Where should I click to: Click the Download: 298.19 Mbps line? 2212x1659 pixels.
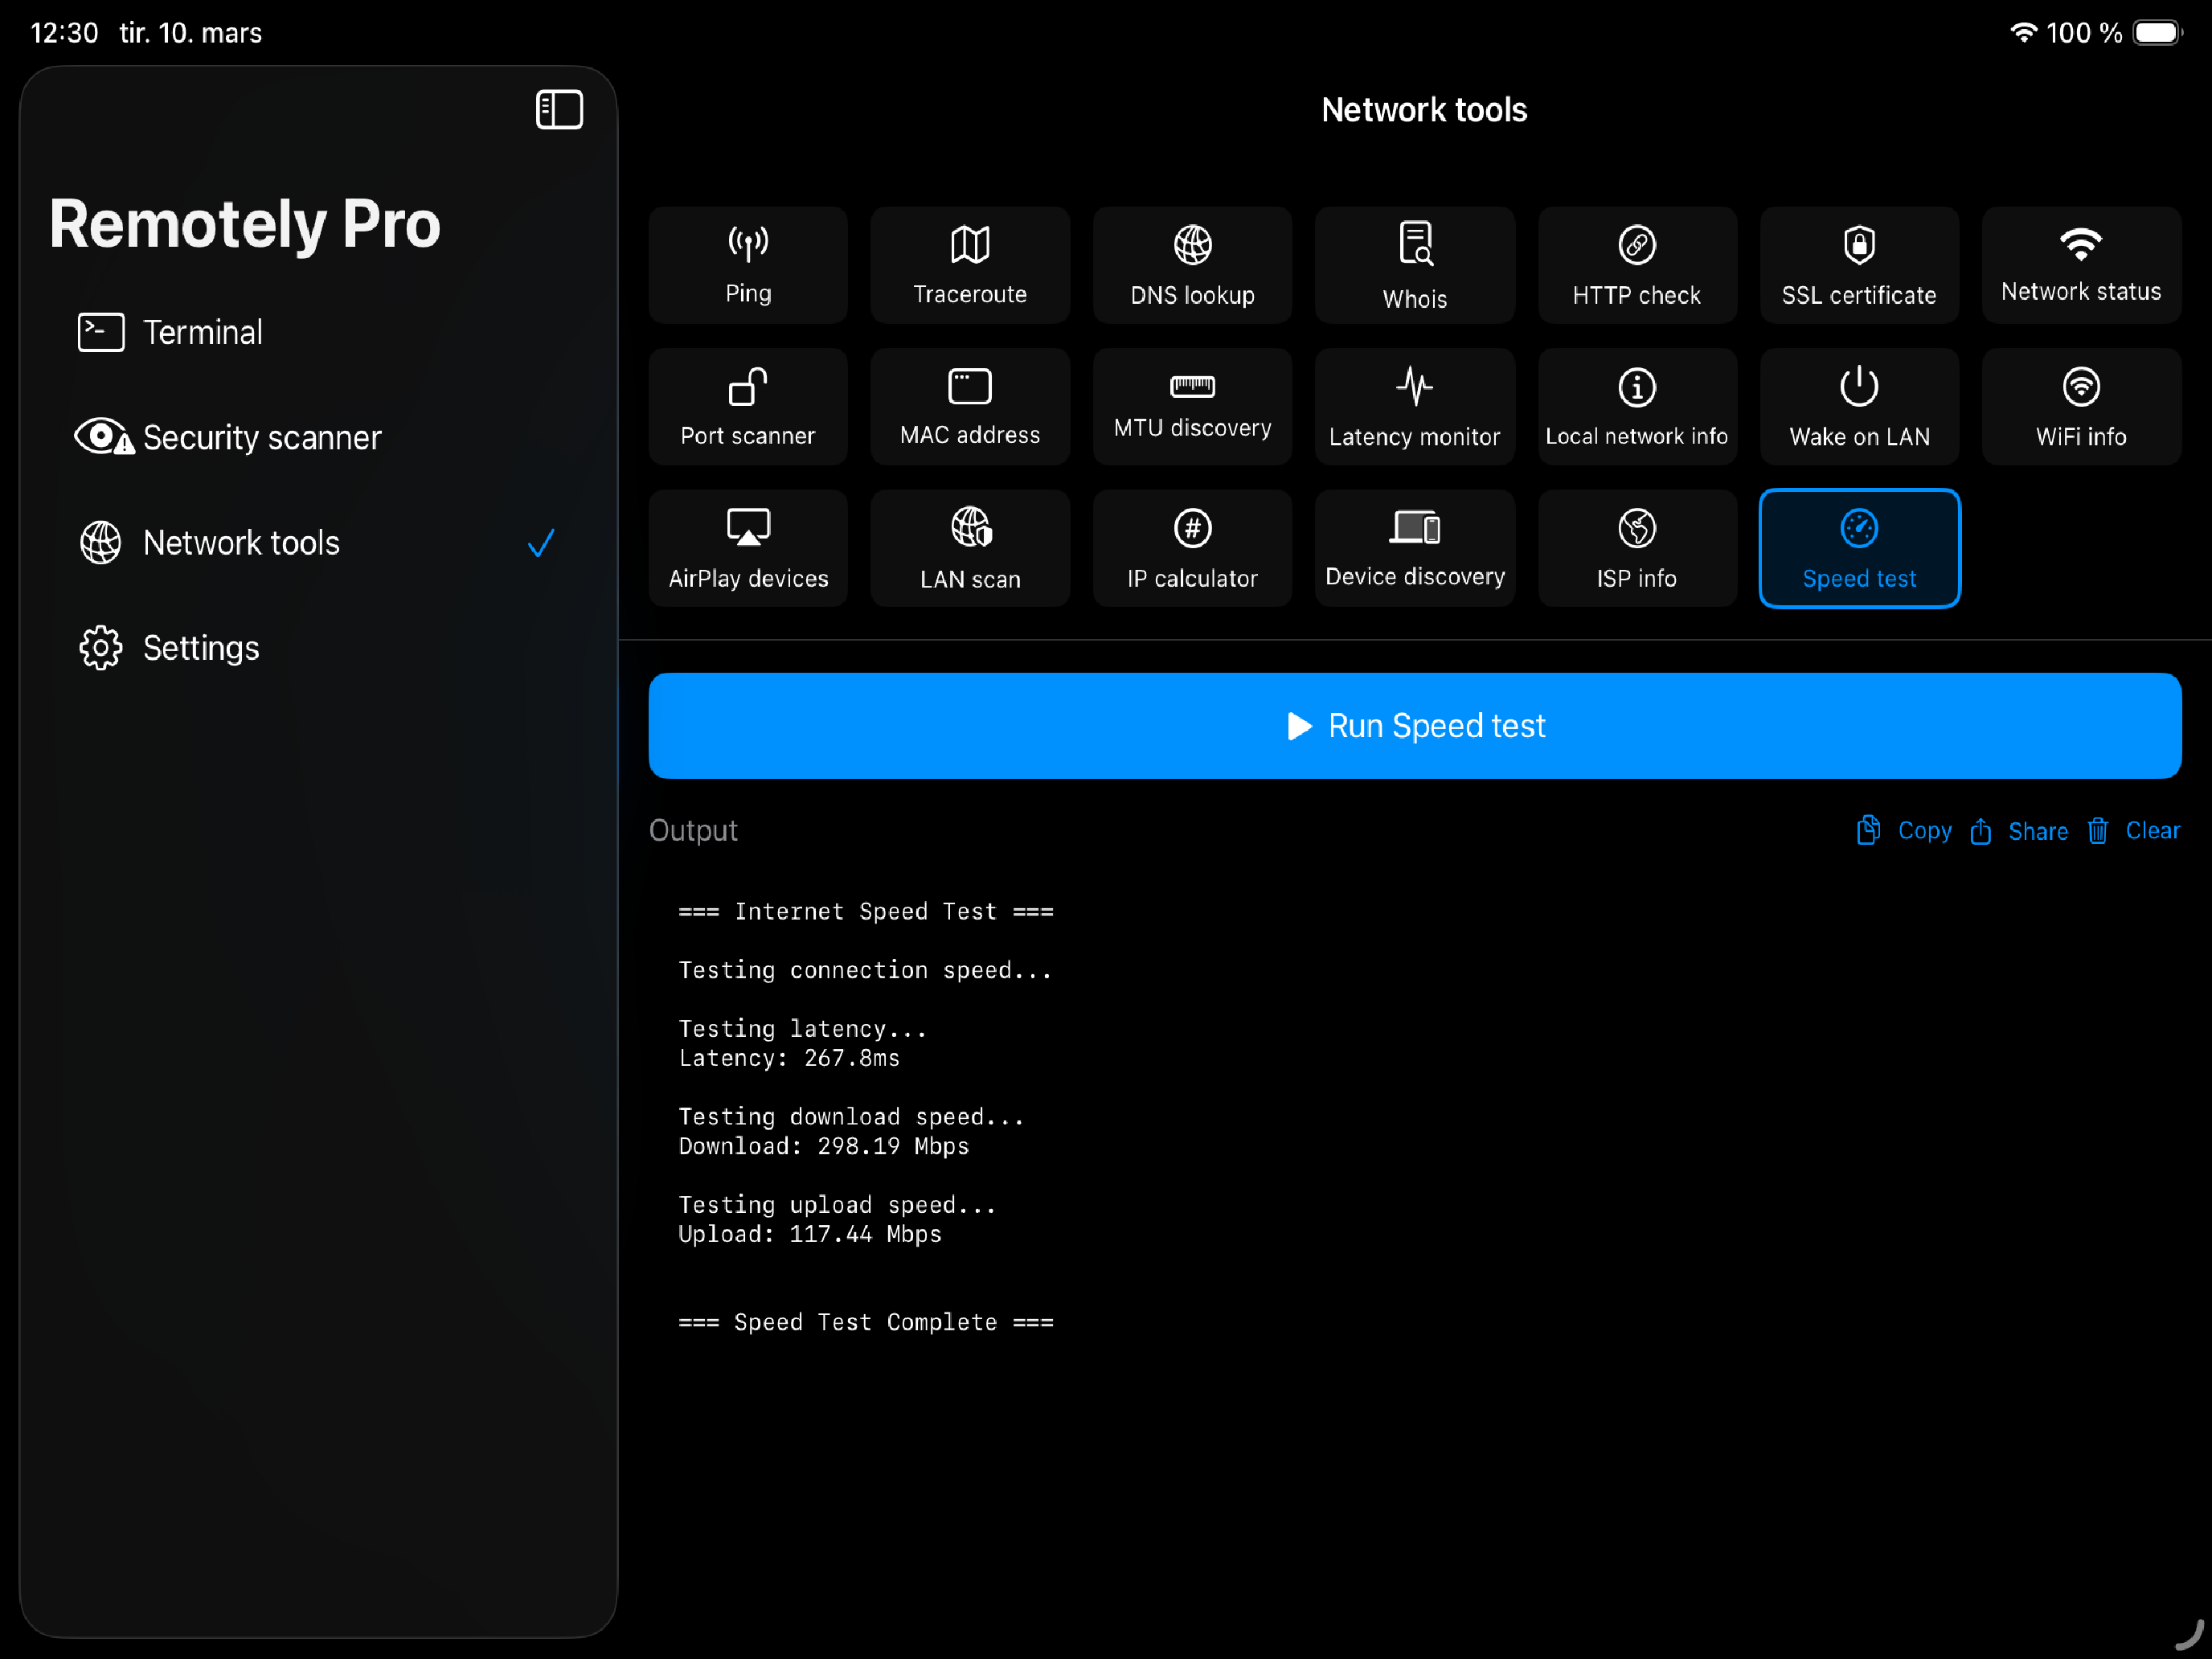coord(824,1146)
